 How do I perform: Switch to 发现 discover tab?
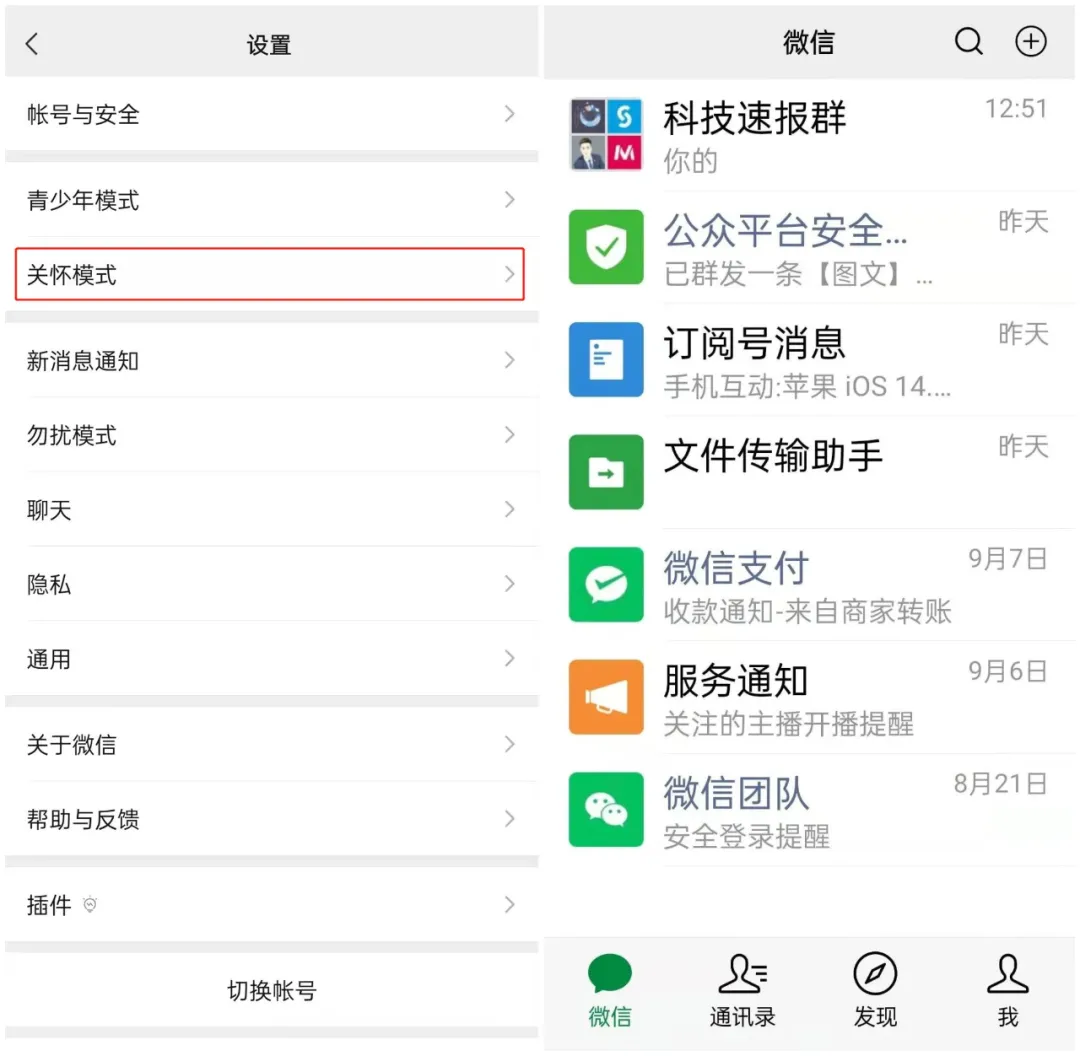tap(875, 991)
